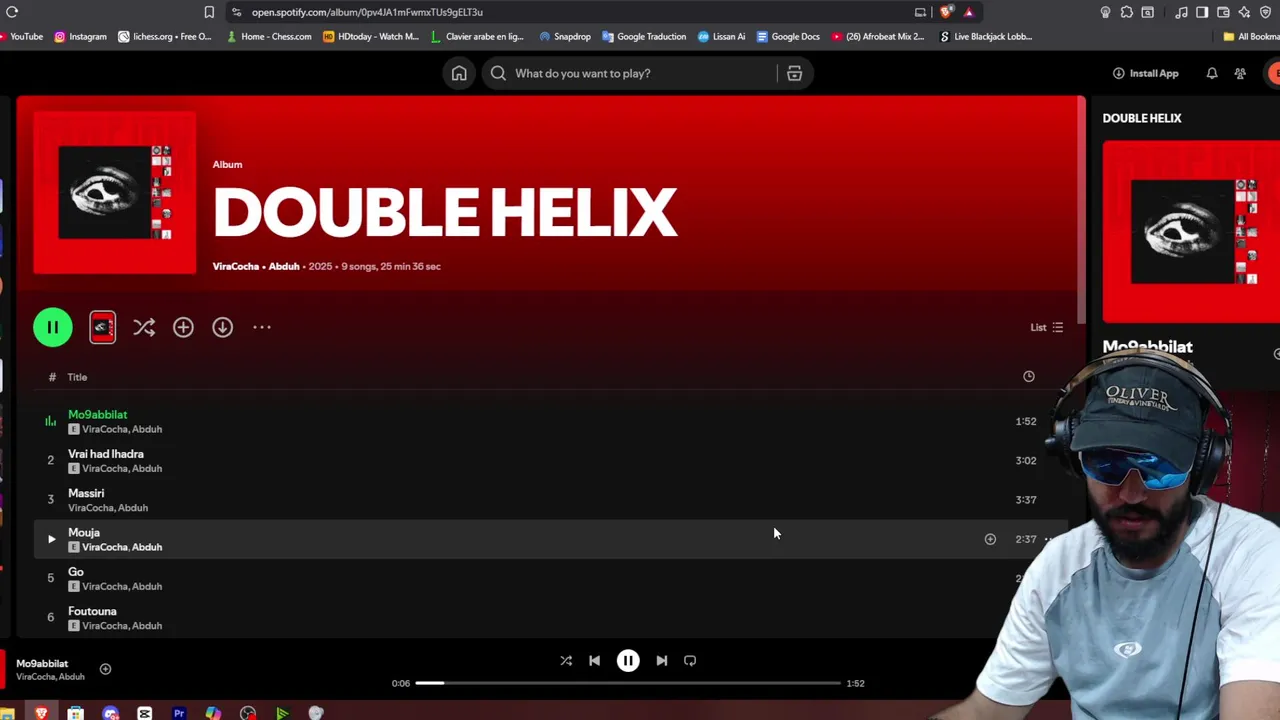Open Mo9abbilat title in the player bar

point(42,663)
